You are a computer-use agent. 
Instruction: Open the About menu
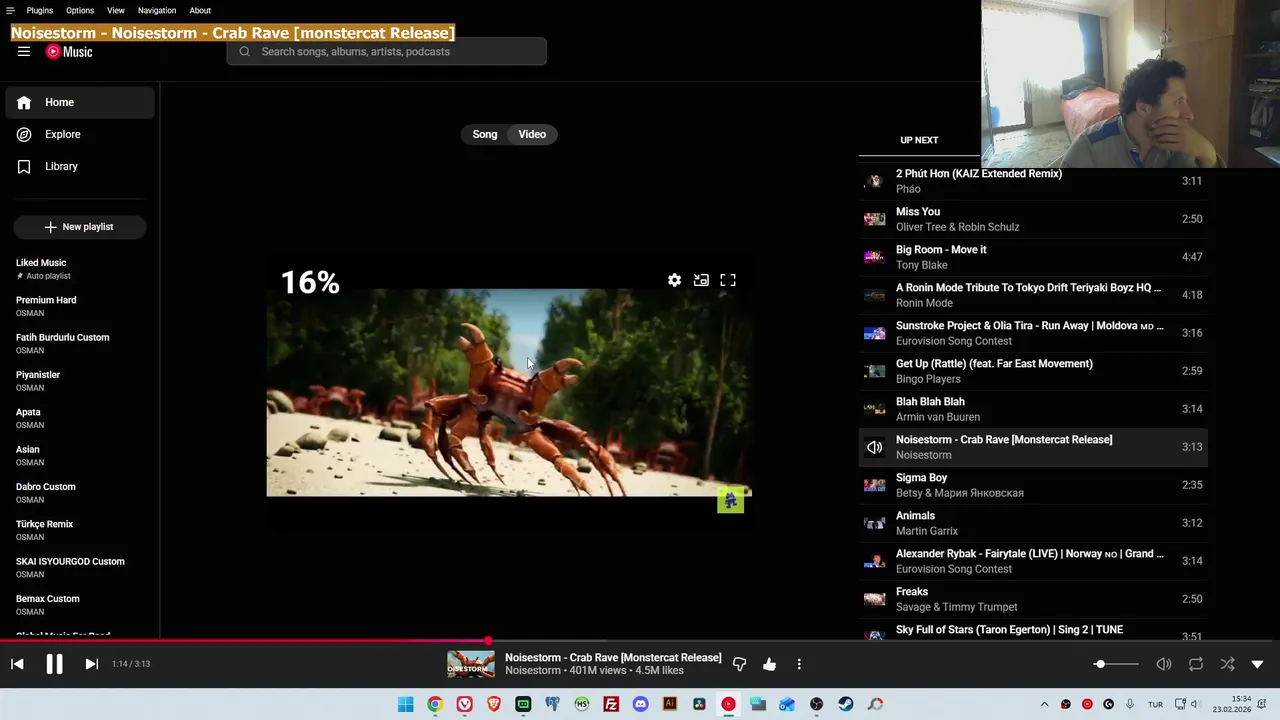click(x=200, y=10)
